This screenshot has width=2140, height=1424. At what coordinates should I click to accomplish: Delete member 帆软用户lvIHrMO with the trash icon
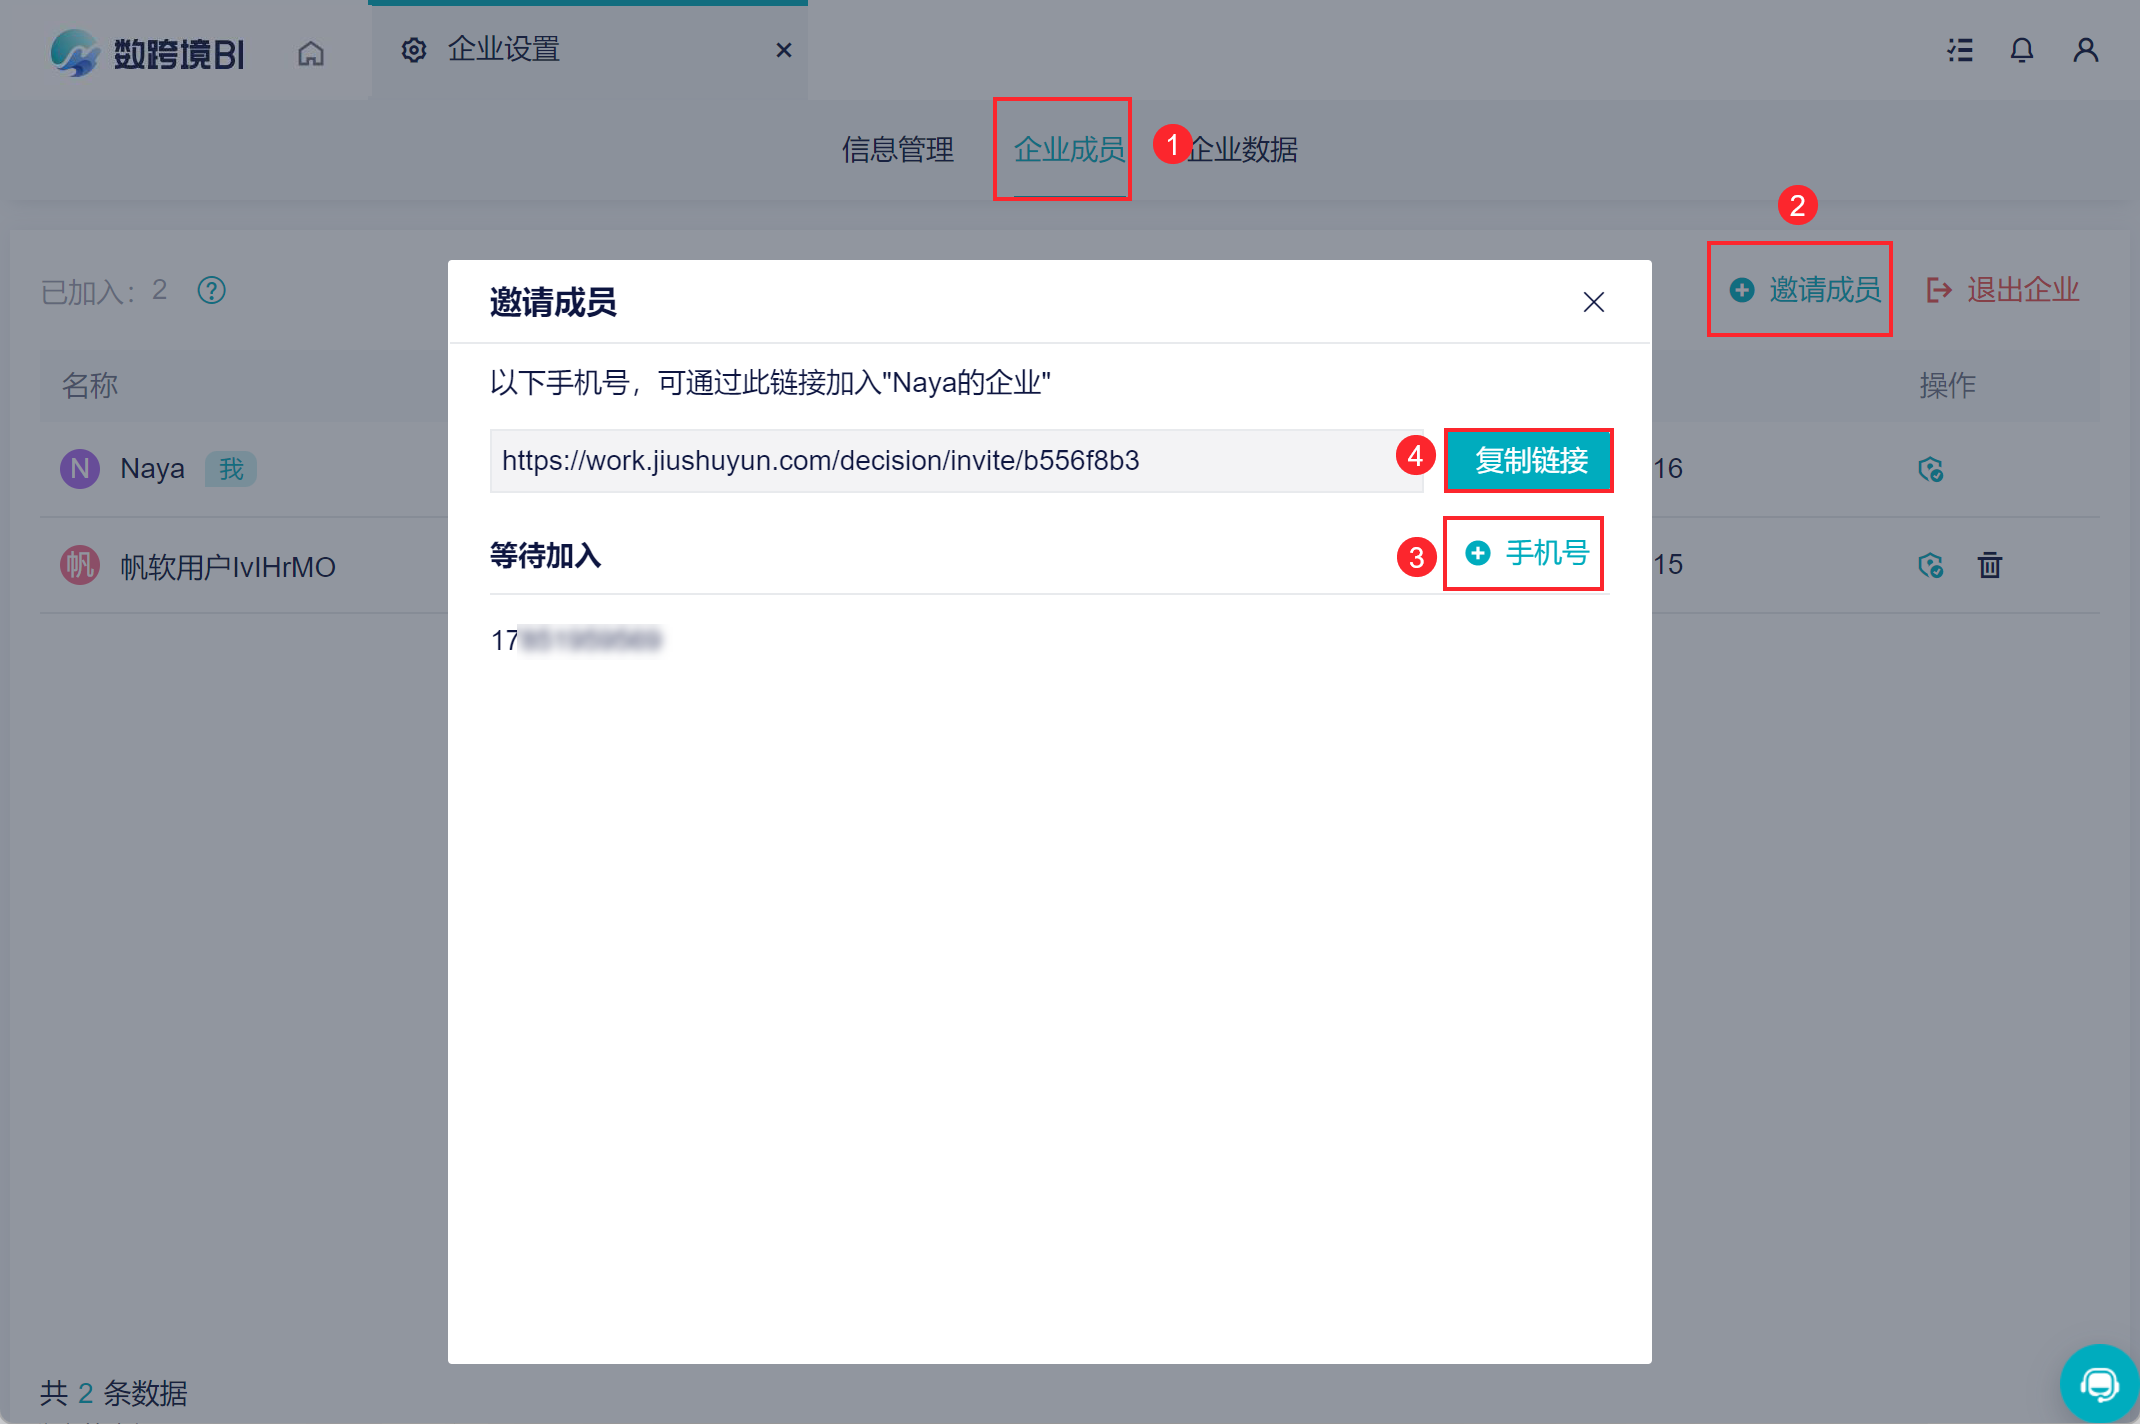pyautogui.click(x=1989, y=565)
